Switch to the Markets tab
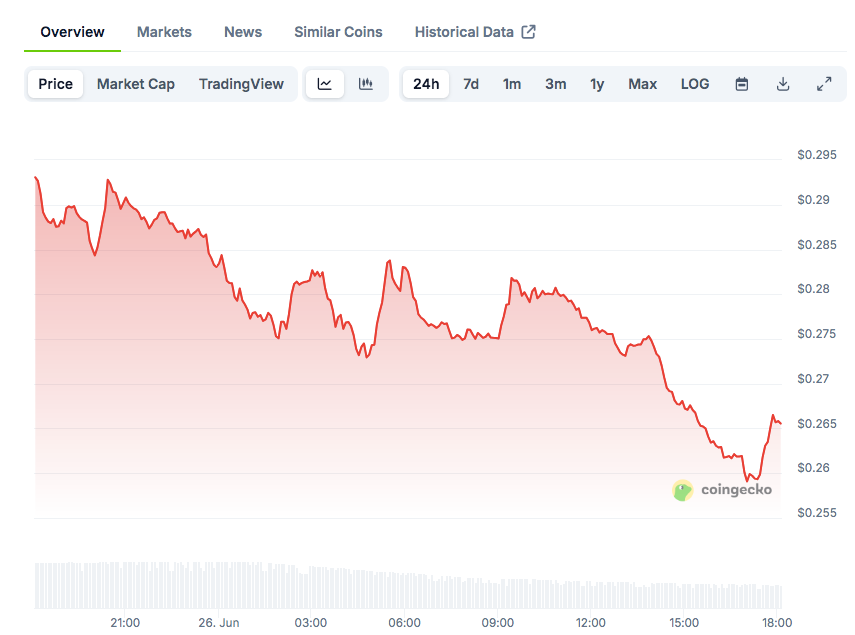This screenshot has width=855, height=635. point(164,32)
